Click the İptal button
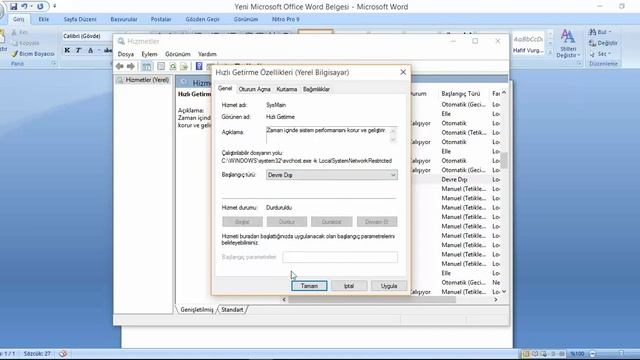 [x=349, y=286]
